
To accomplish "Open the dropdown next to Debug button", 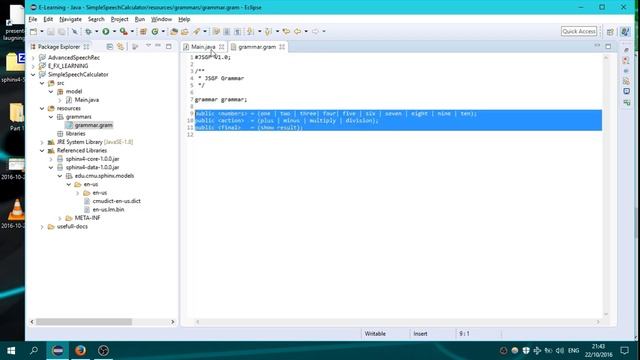I will point(97,31).
